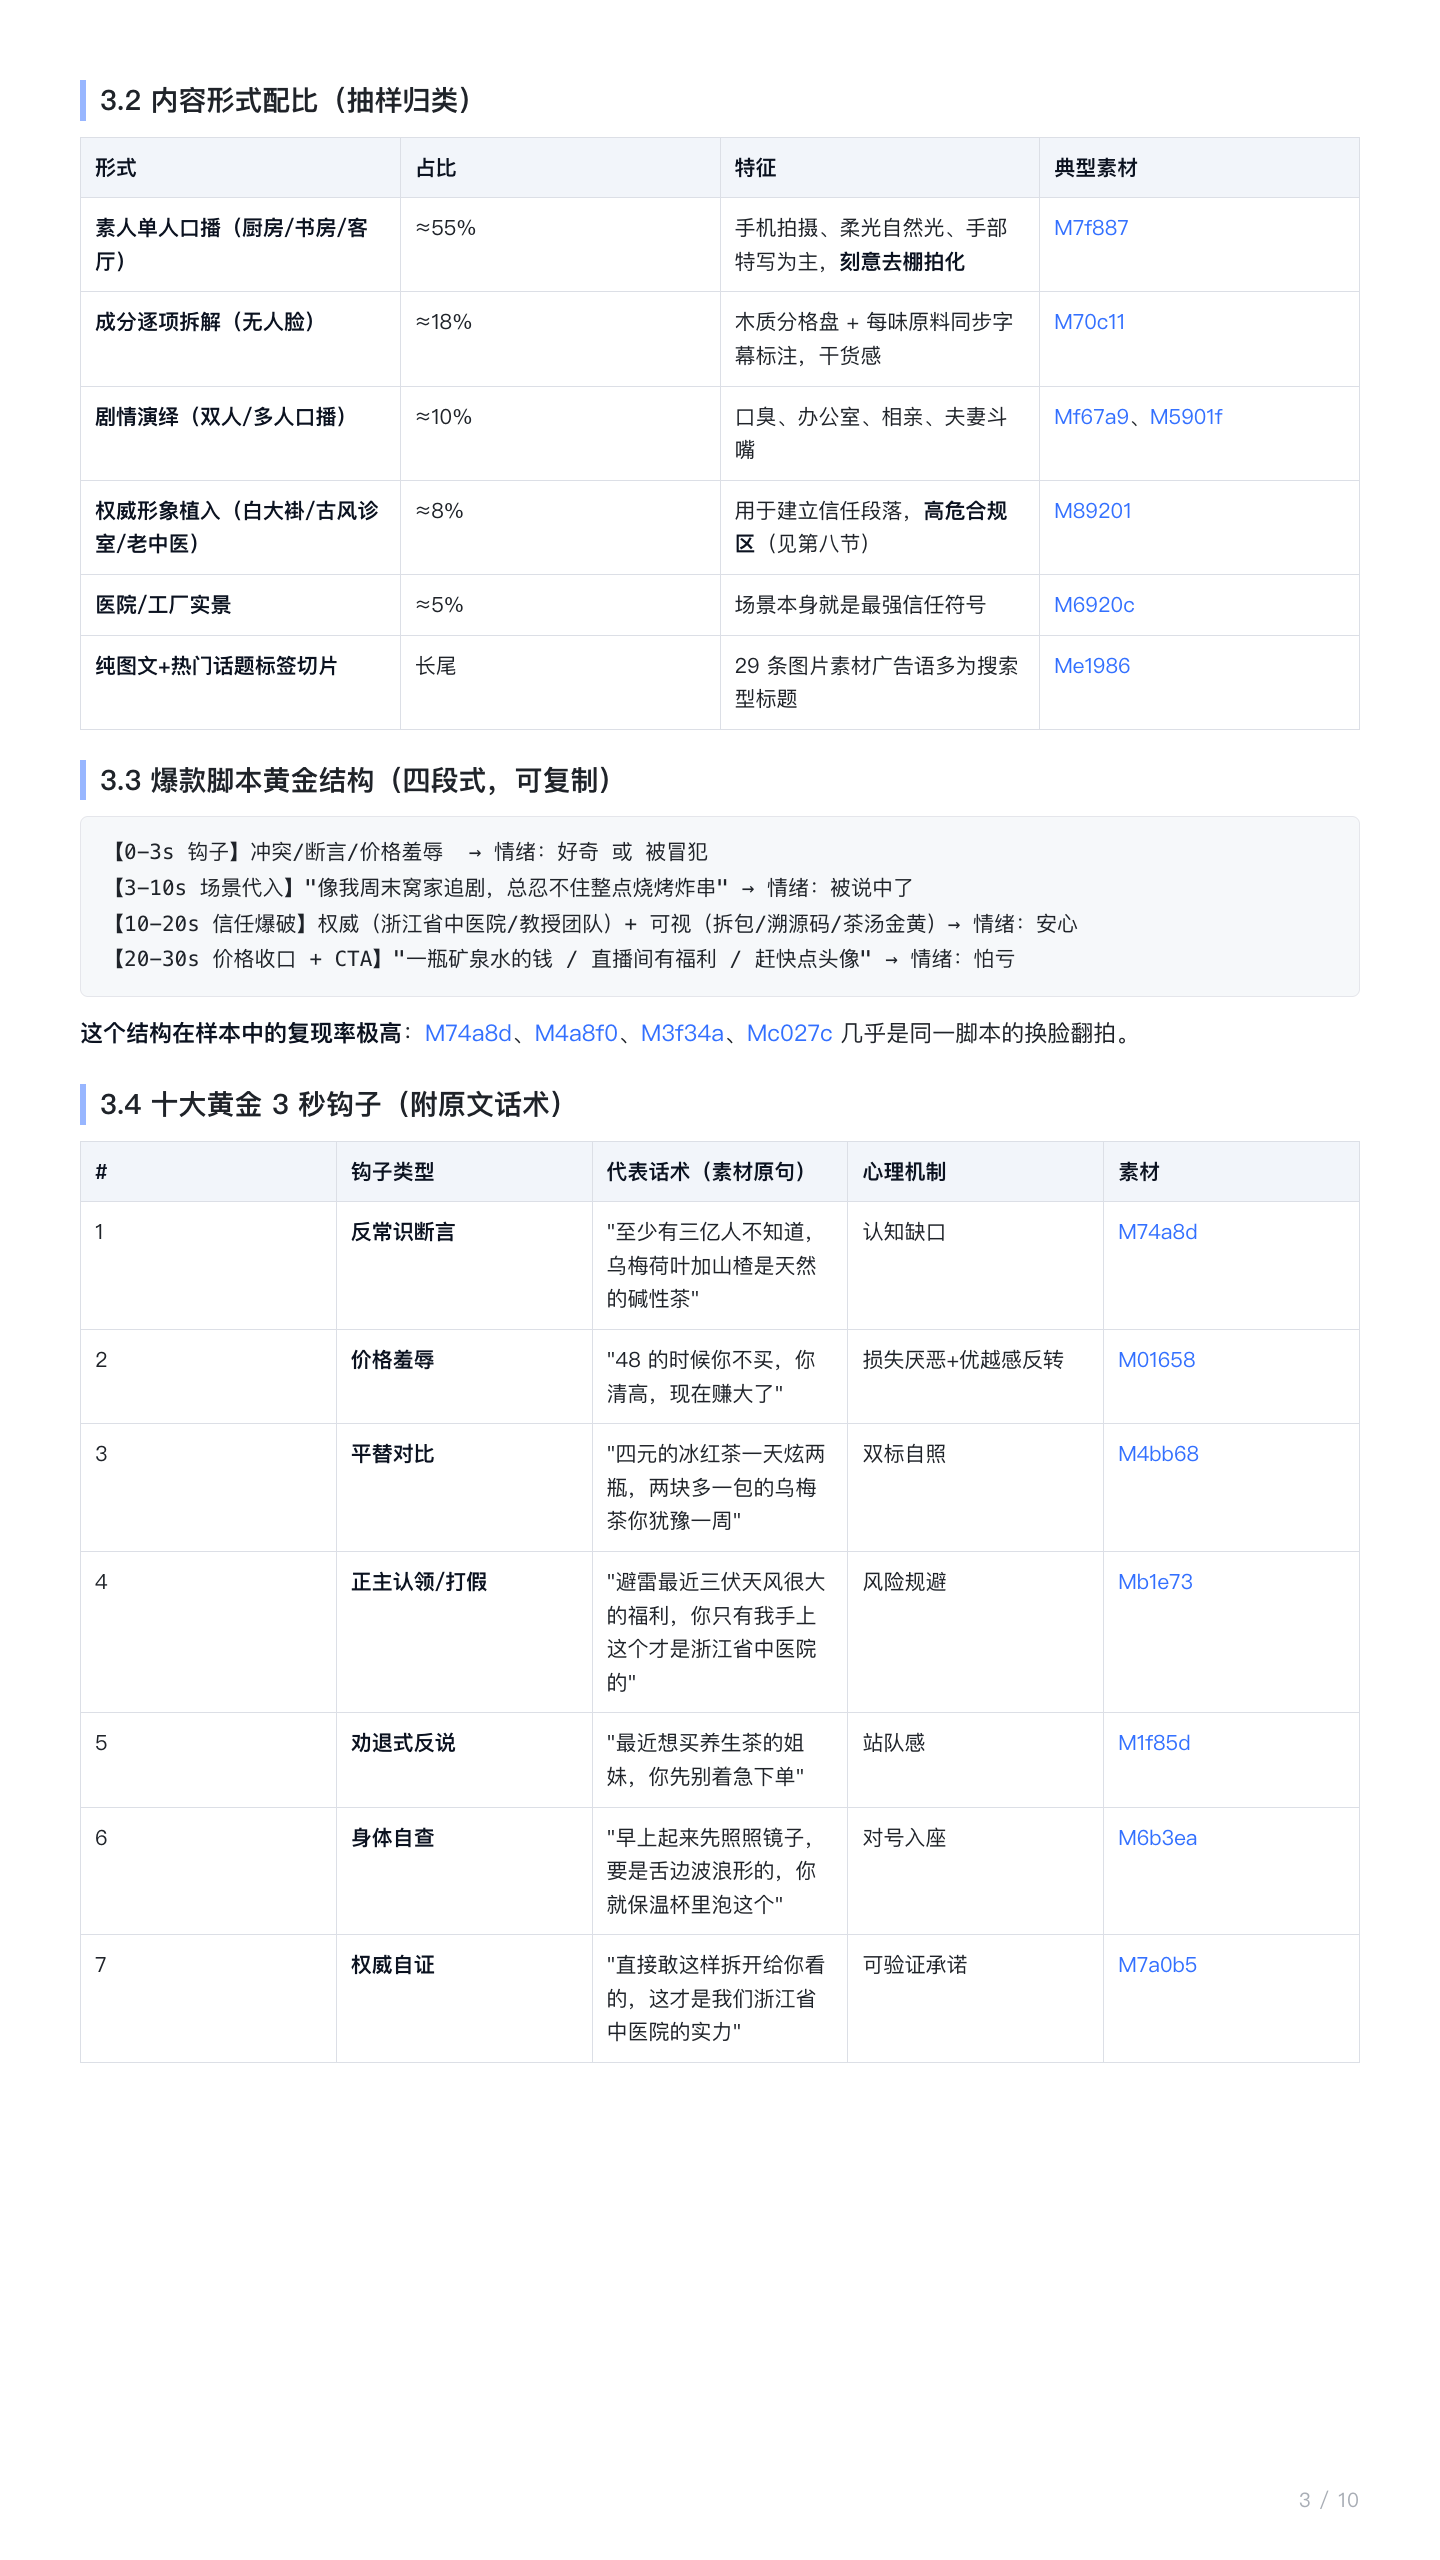This screenshot has height=2560, width=1440.
Task: Click hook type '劝退式反说'
Action: [403, 1743]
